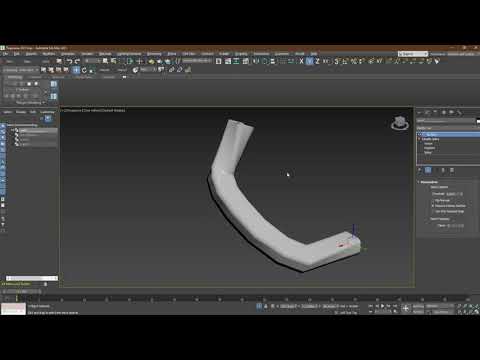Viewport: 480px width, 360px height.
Task: Open the Create tab of command panel
Action: (420, 113)
